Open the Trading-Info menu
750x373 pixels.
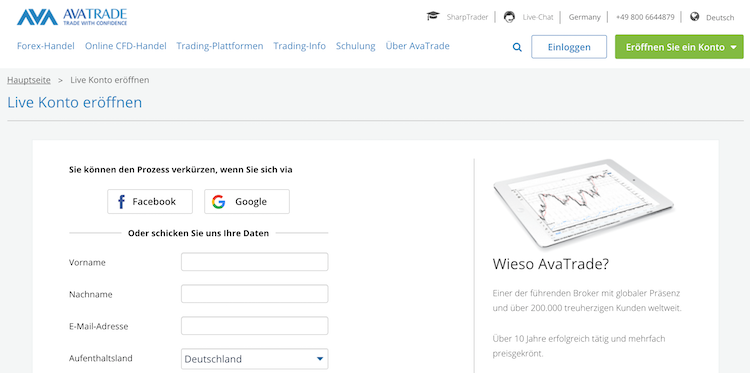[299, 46]
